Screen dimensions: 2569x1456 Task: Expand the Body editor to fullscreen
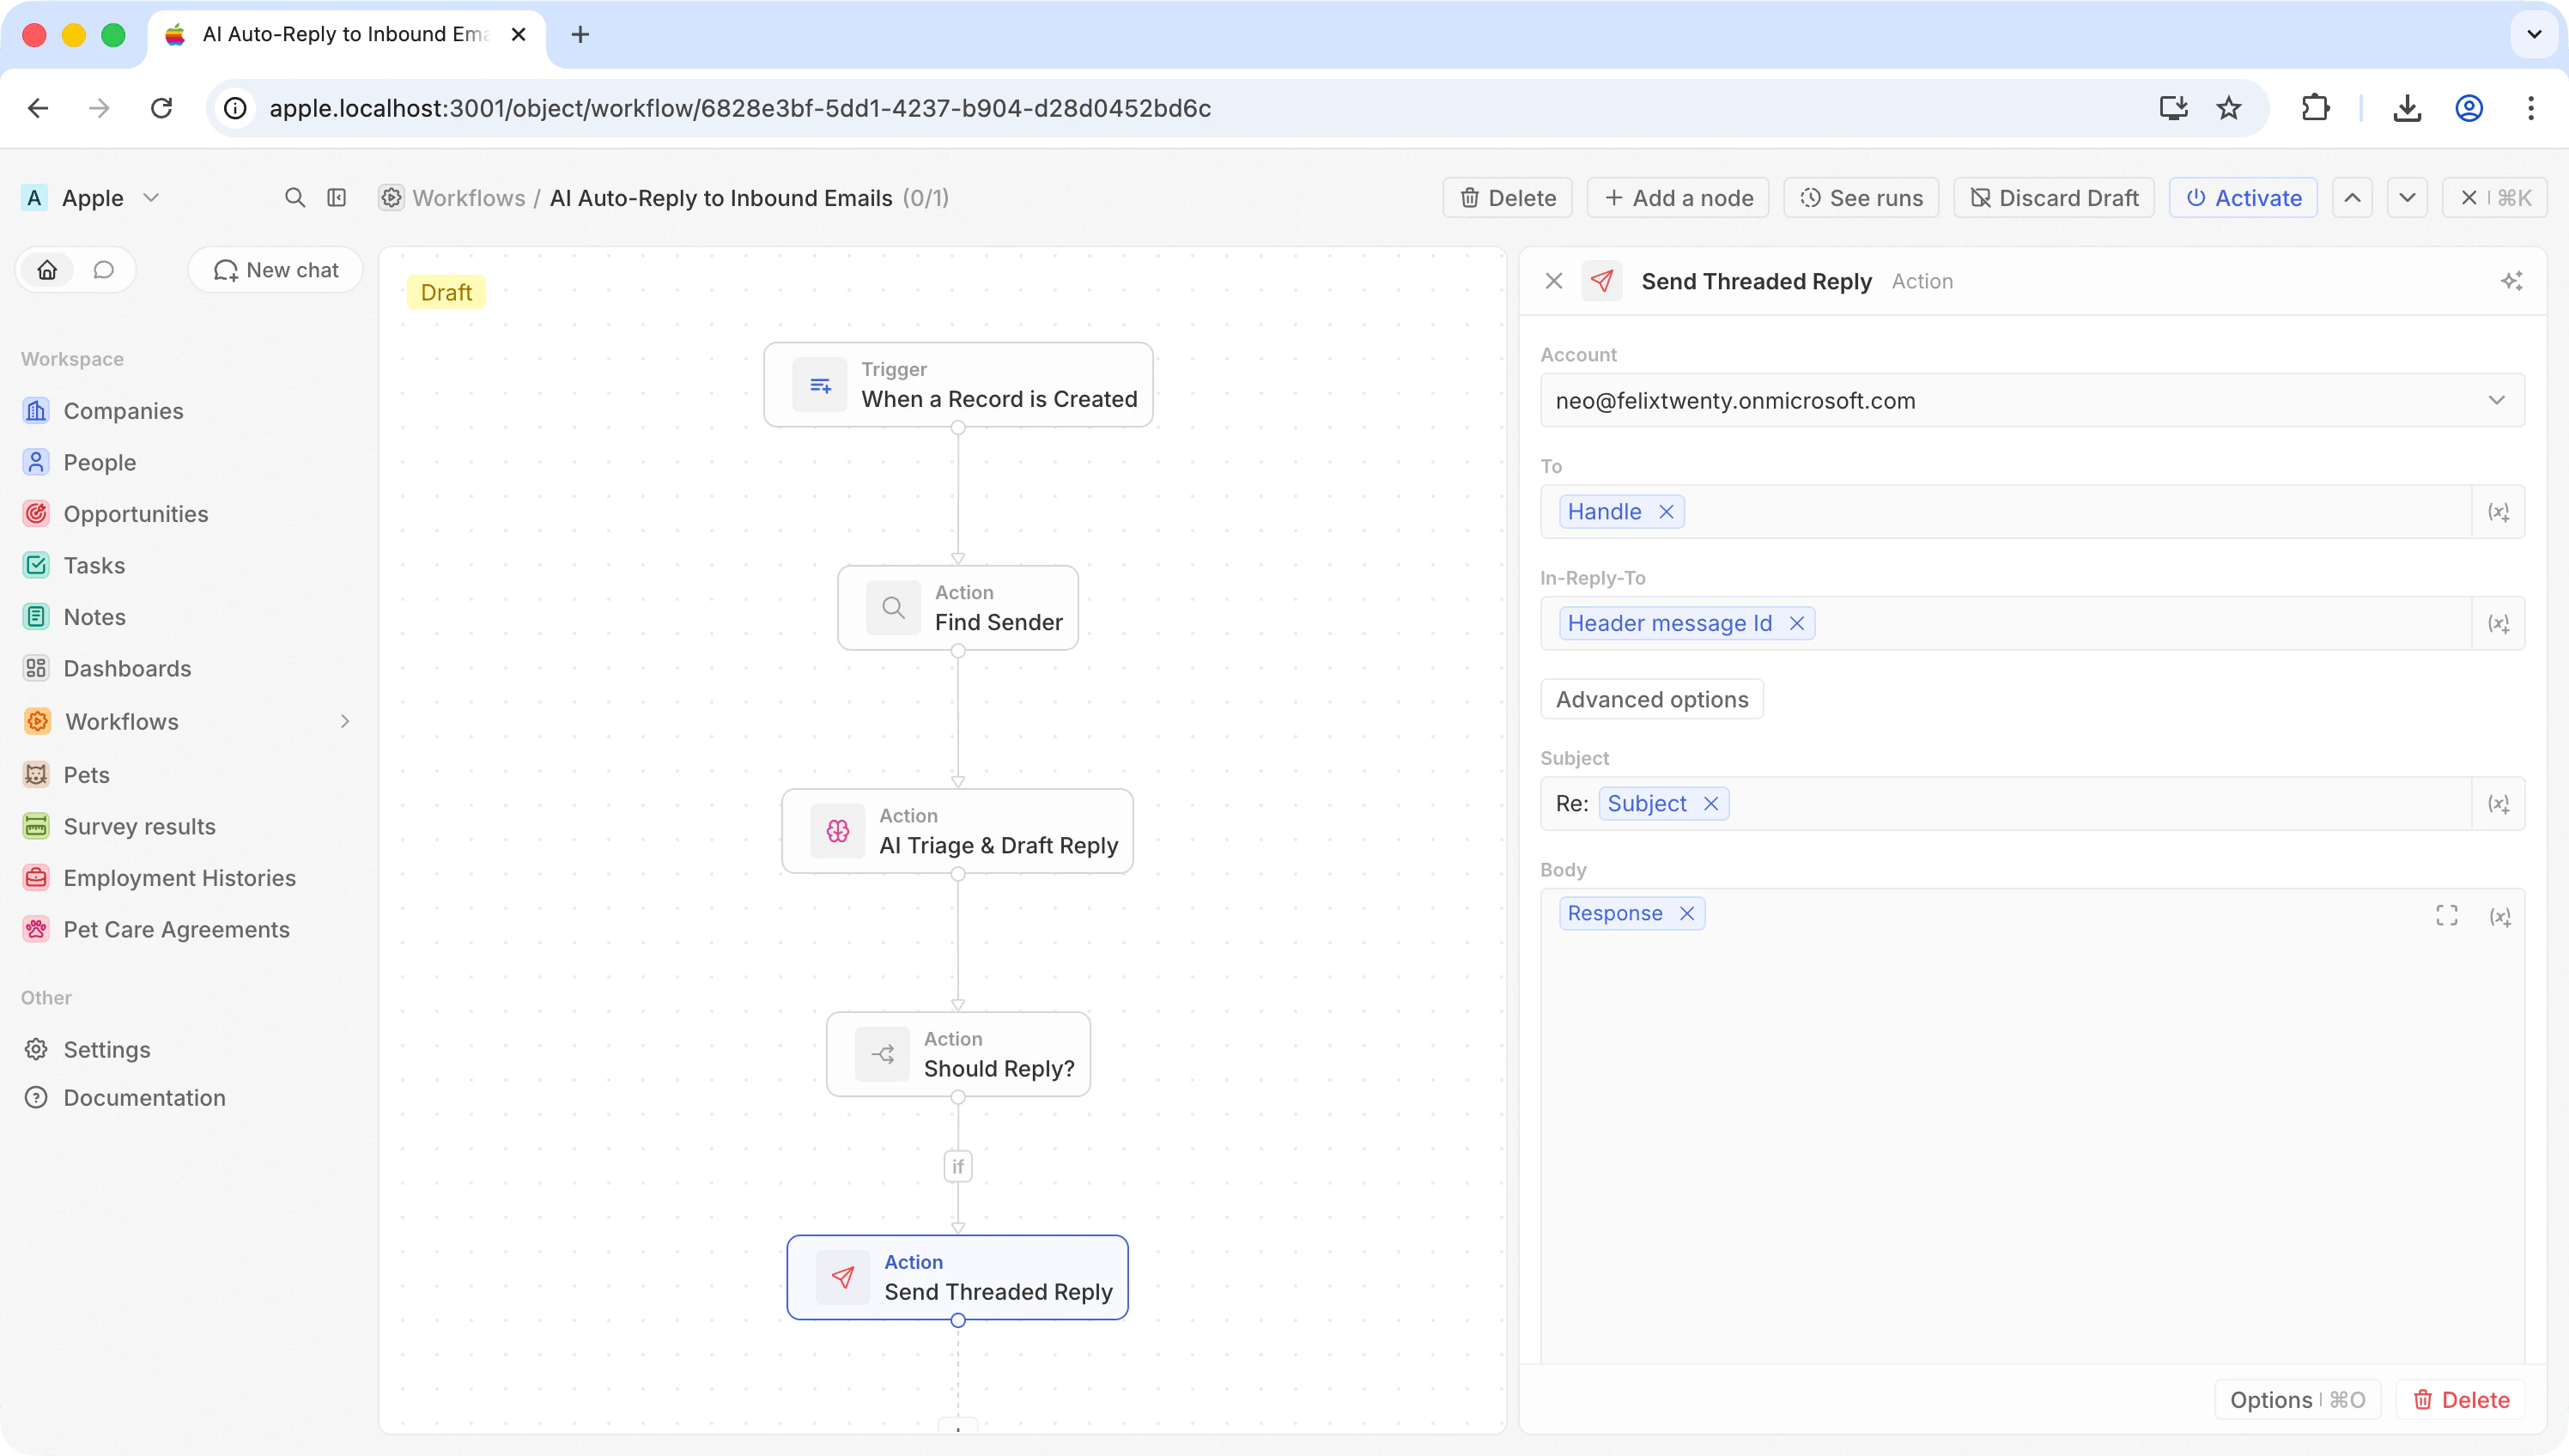point(2446,915)
